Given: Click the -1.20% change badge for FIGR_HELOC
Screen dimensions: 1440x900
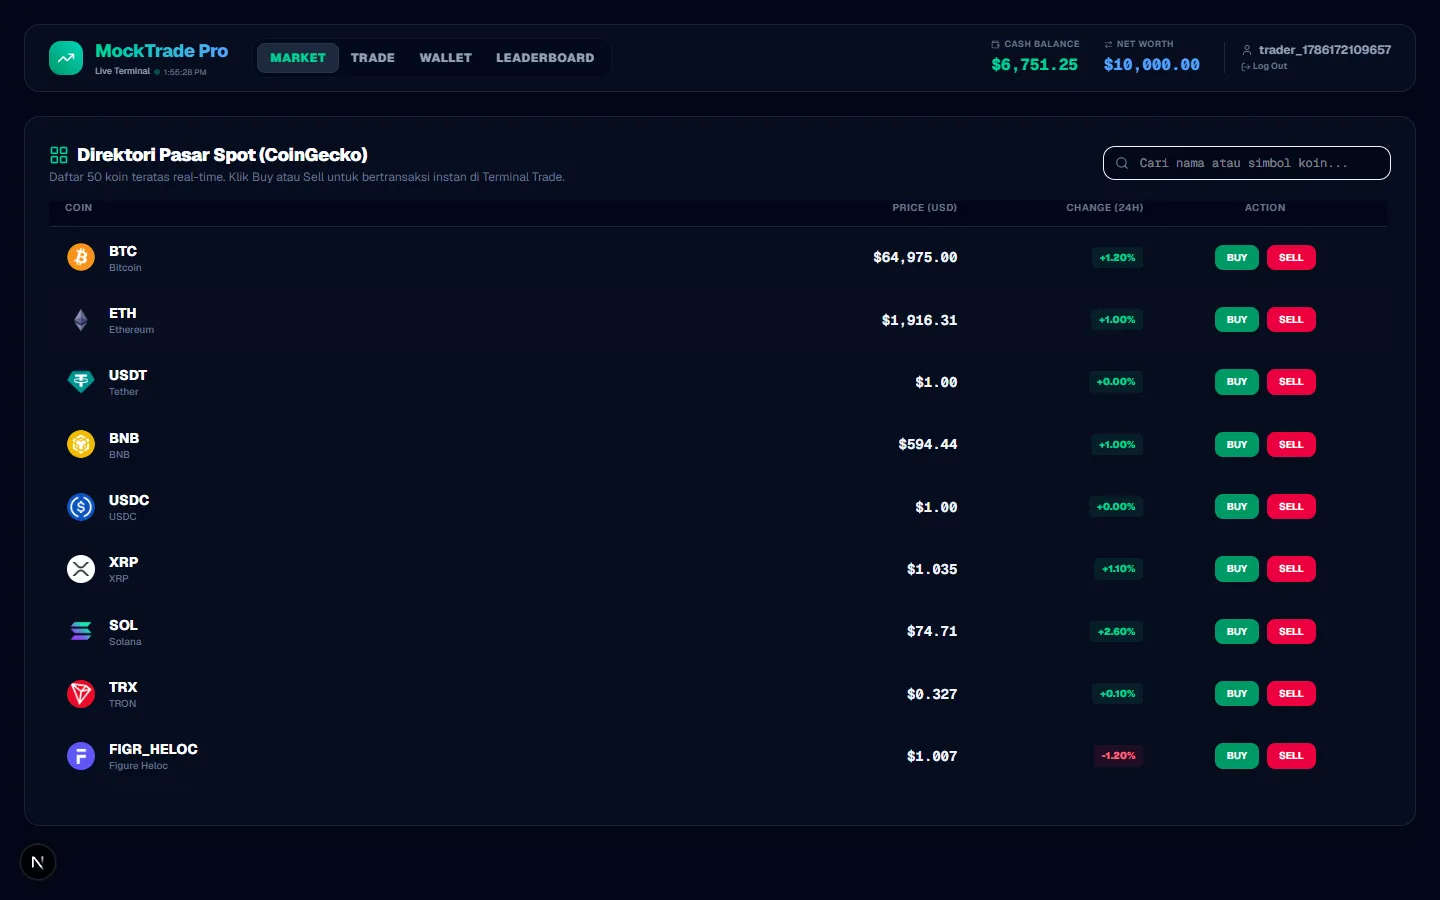Looking at the screenshot, I should coord(1118,756).
